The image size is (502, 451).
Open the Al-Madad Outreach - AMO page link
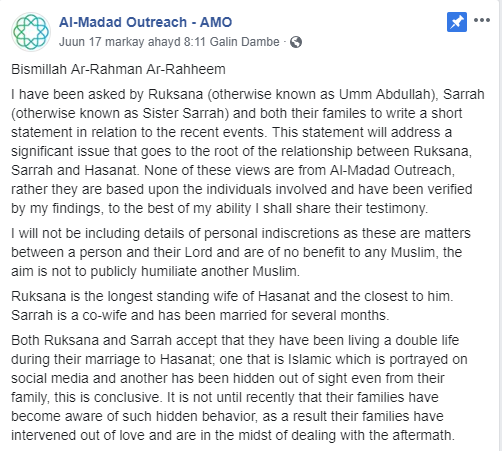pos(145,22)
